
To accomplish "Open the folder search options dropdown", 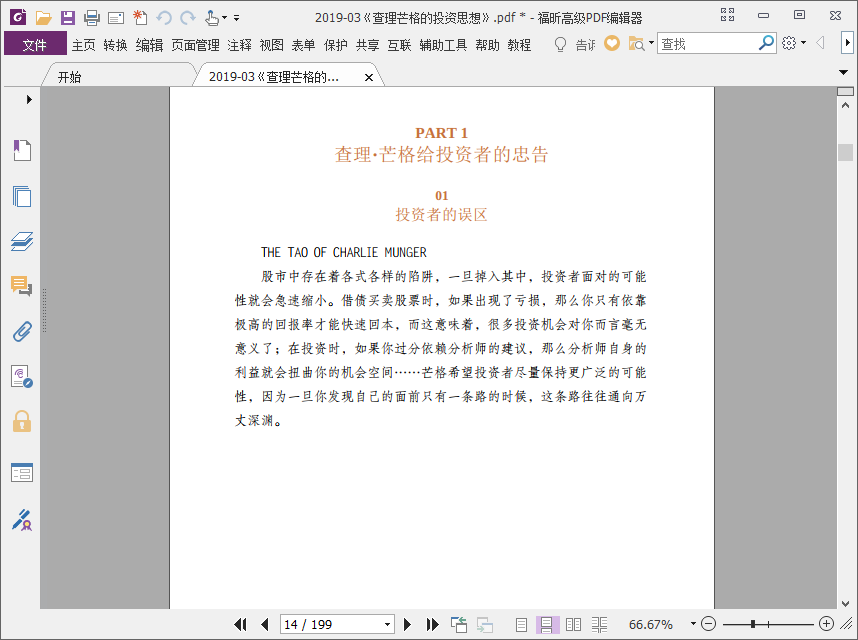I will pos(651,43).
